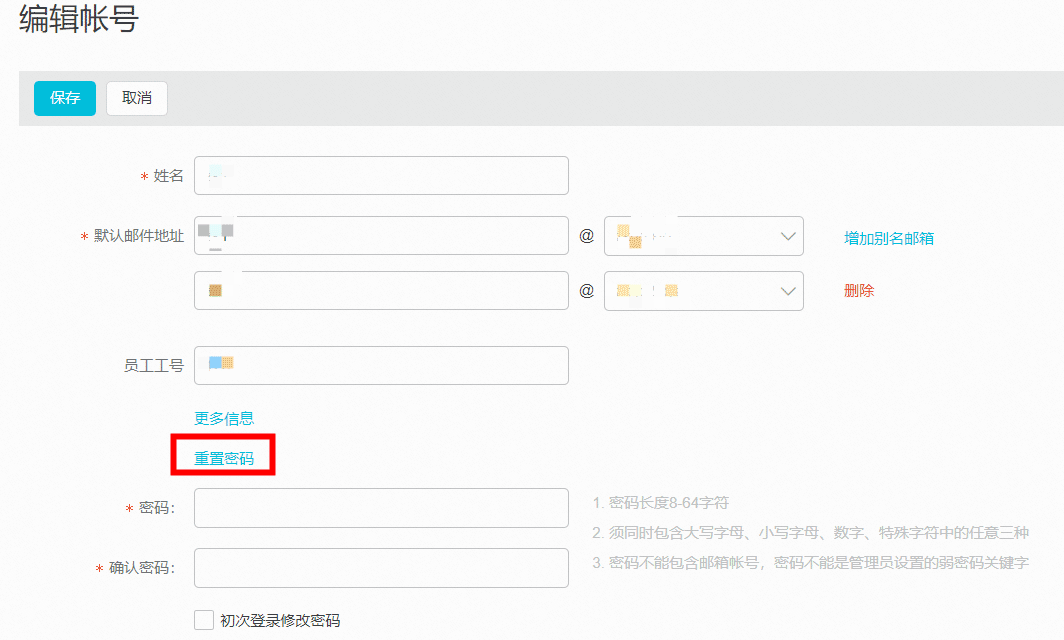Focus the 姓名 input field
This screenshot has height=640, width=1064.
coord(381,176)
